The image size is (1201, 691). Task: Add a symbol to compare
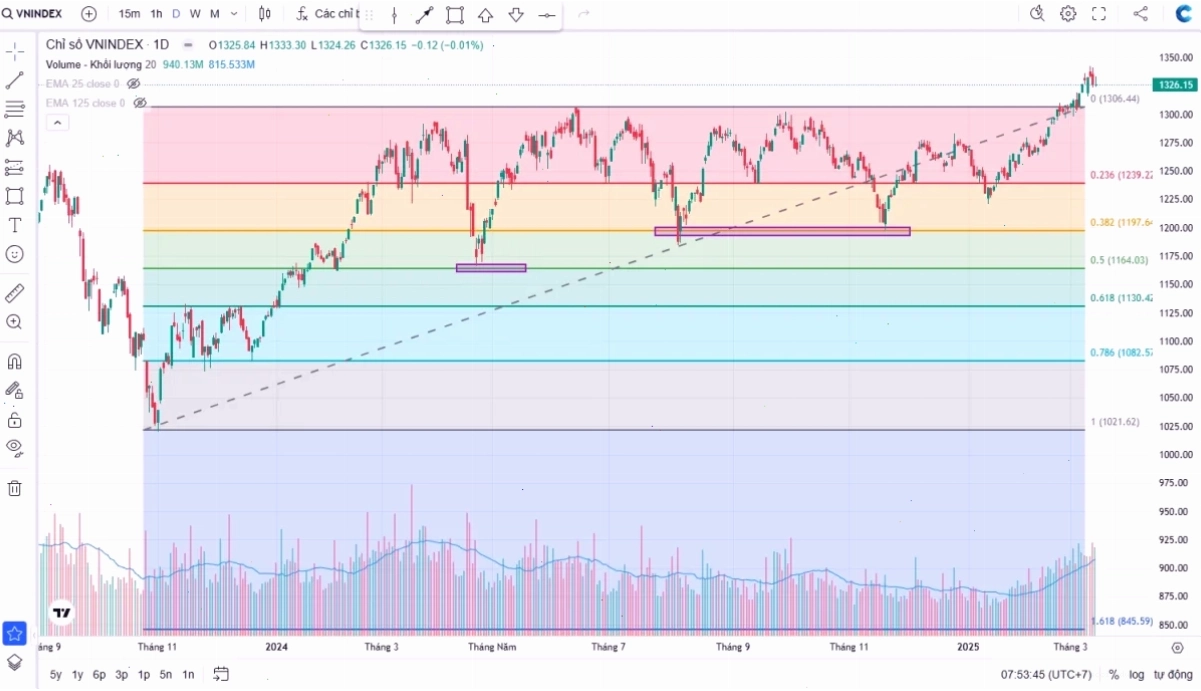[89, 14]
